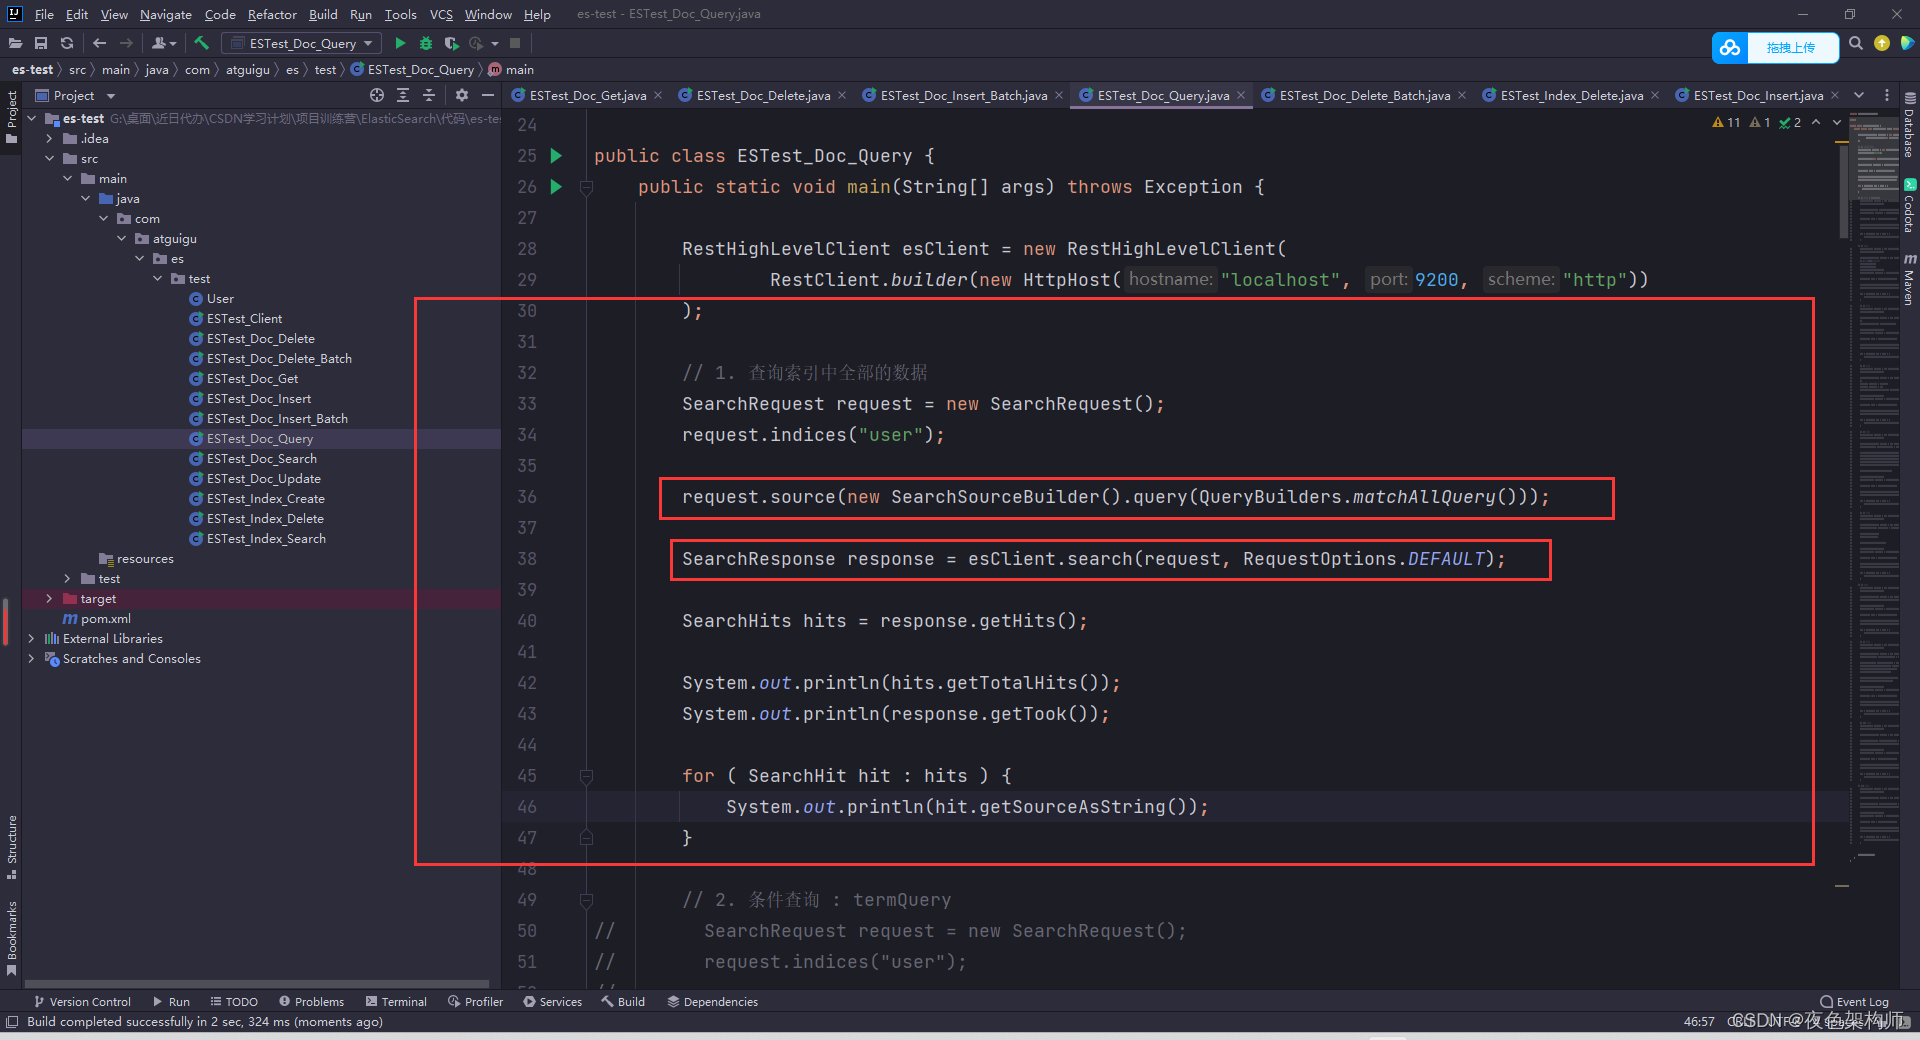
Task: Collapse all in Project panel
Action: coord(429,95)
